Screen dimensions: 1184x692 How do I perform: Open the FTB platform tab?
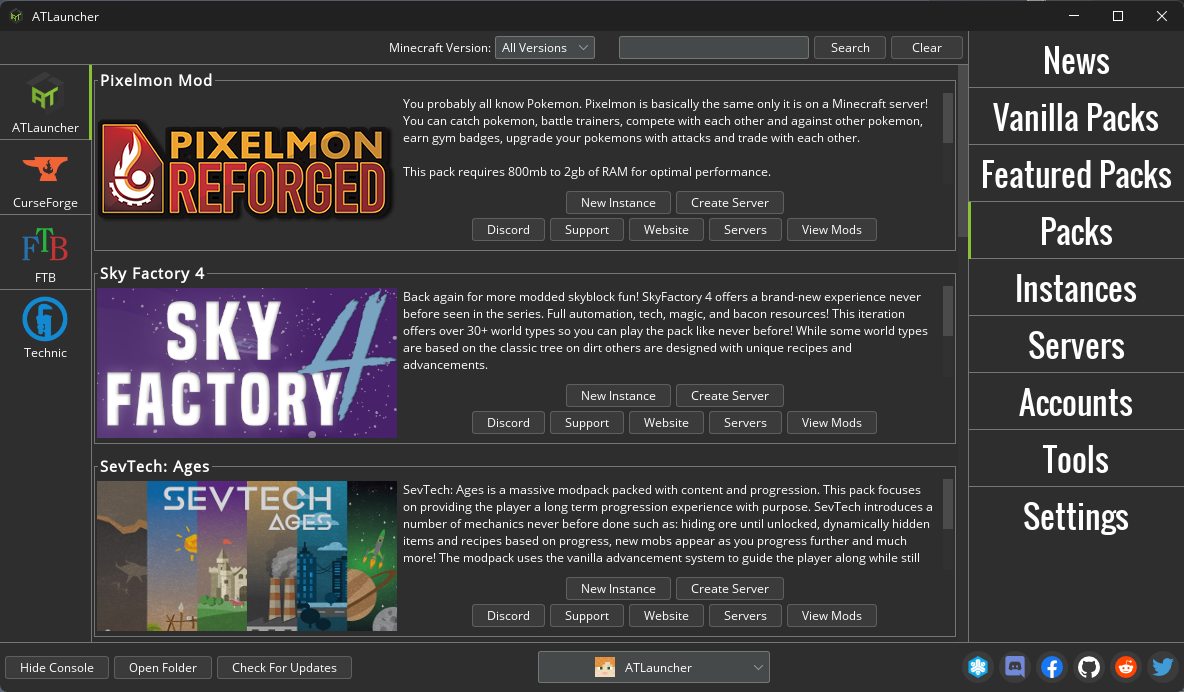coord(45,253)
